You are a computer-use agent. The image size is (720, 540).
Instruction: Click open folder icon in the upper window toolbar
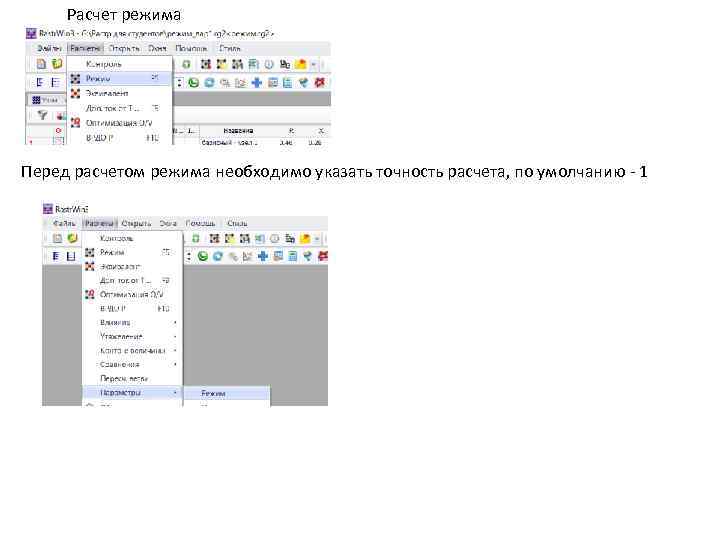pos(57,64)
